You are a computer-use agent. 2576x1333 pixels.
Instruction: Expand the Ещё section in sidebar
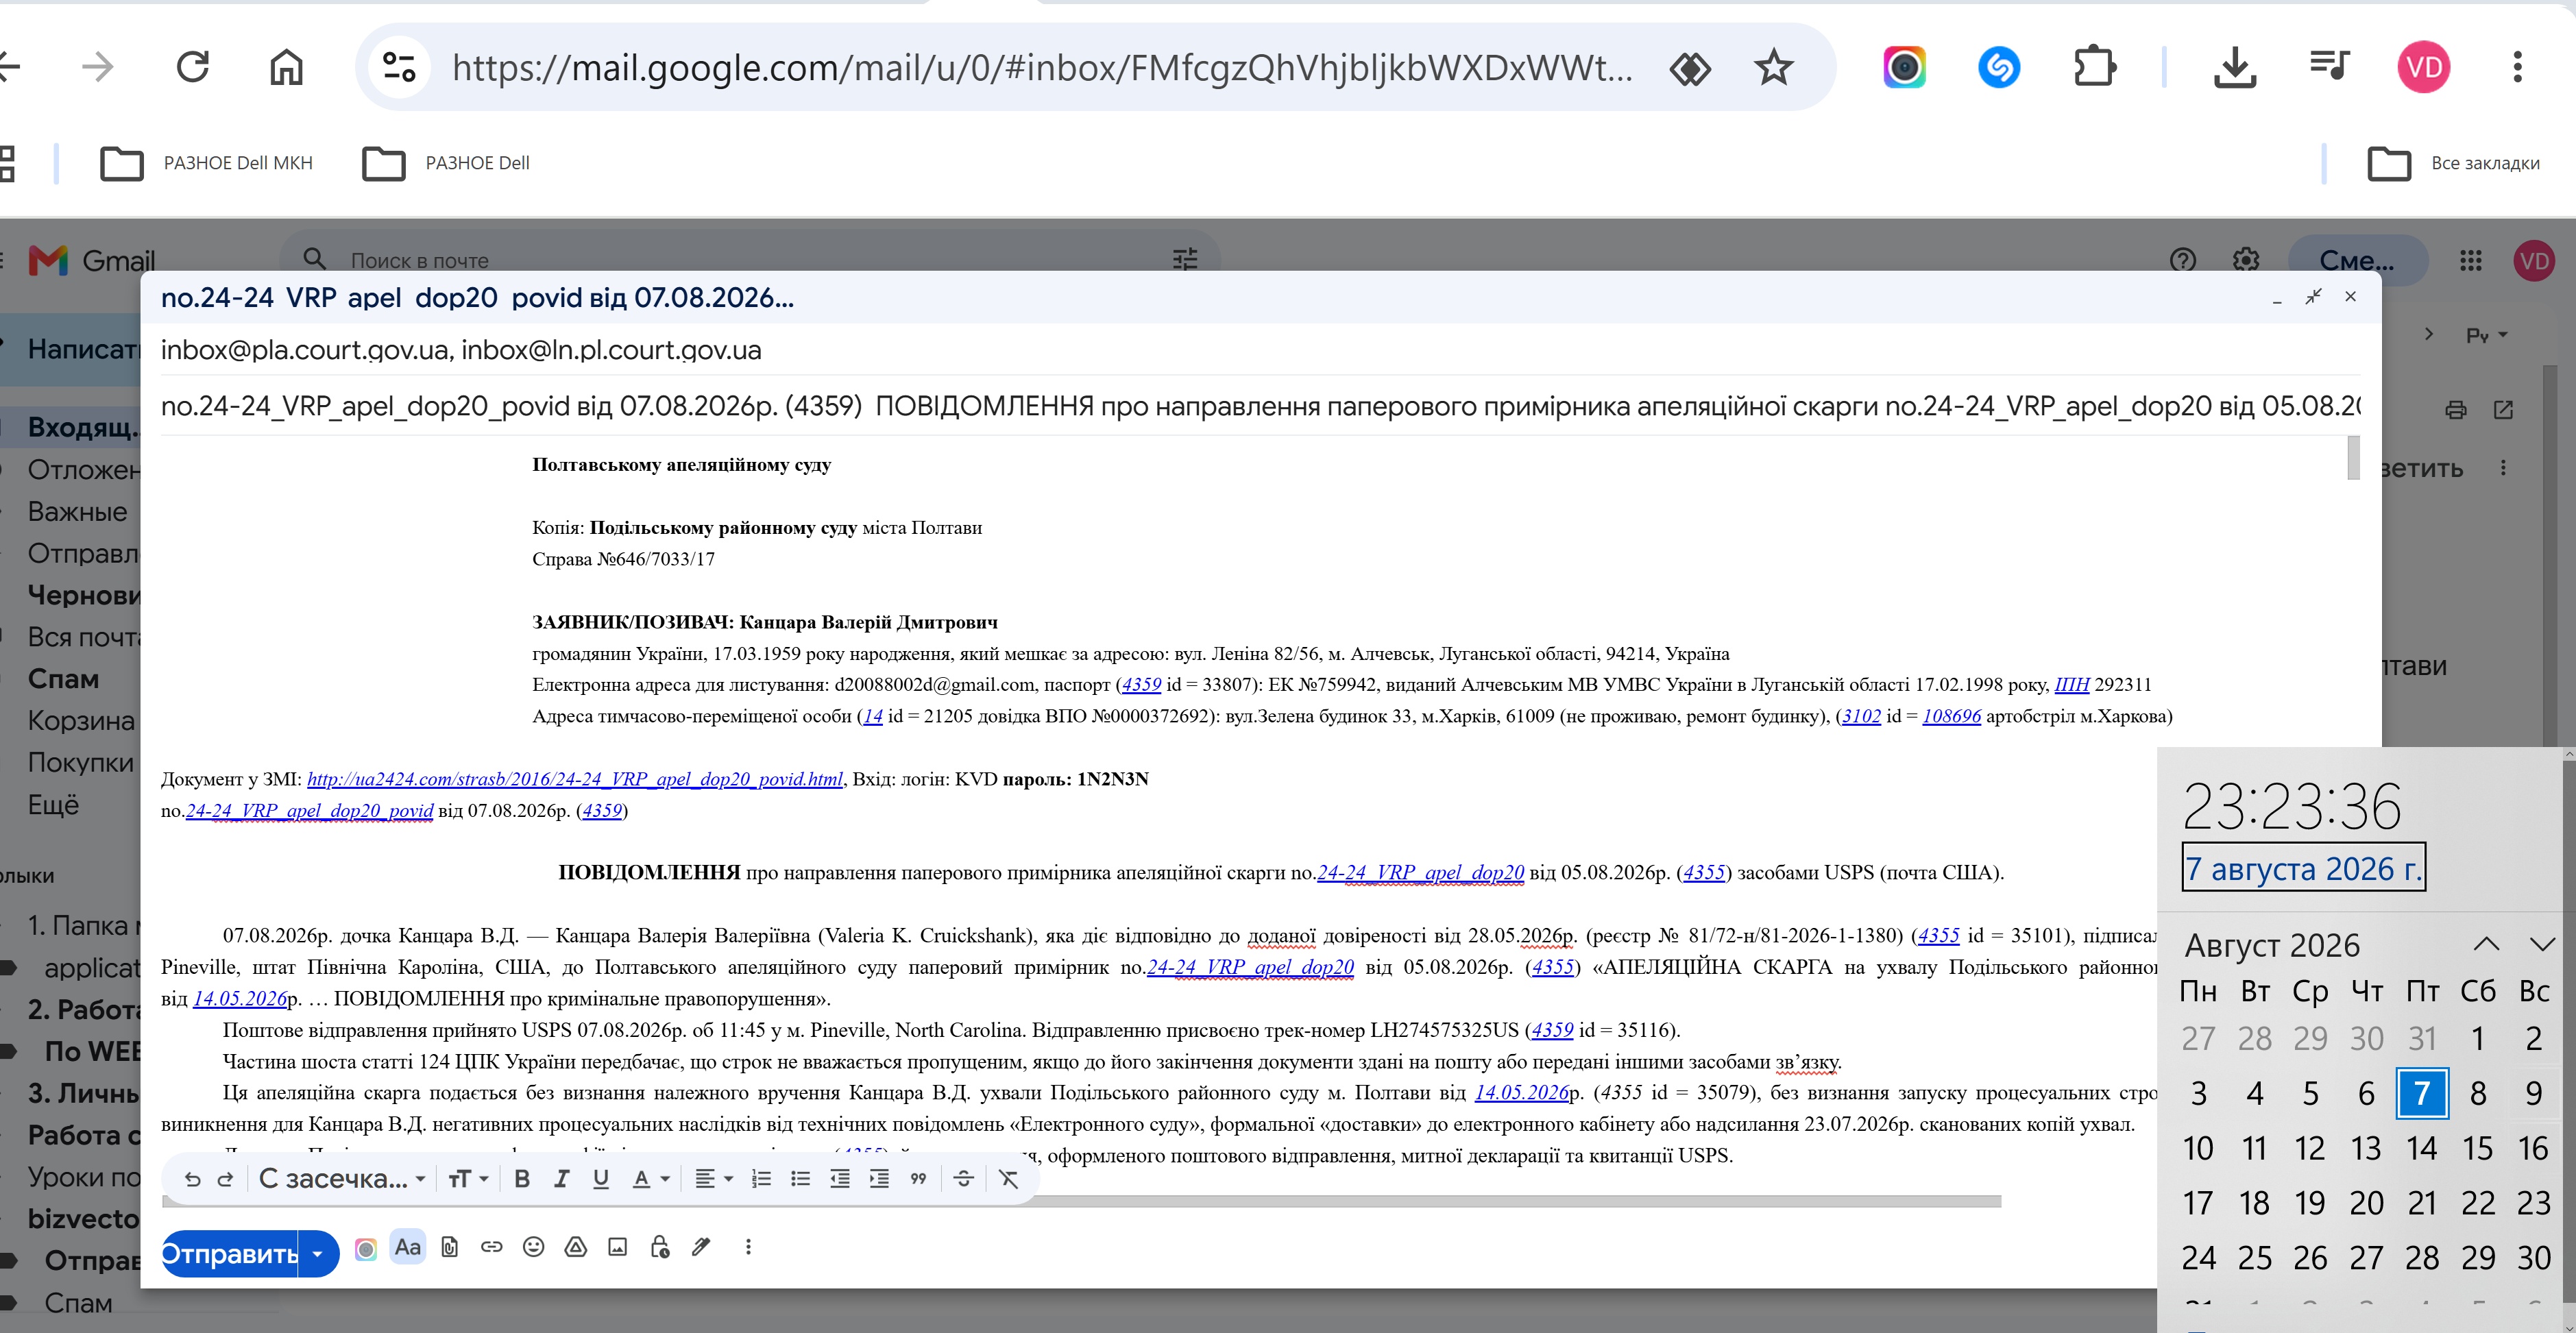[x=53, y=805]
